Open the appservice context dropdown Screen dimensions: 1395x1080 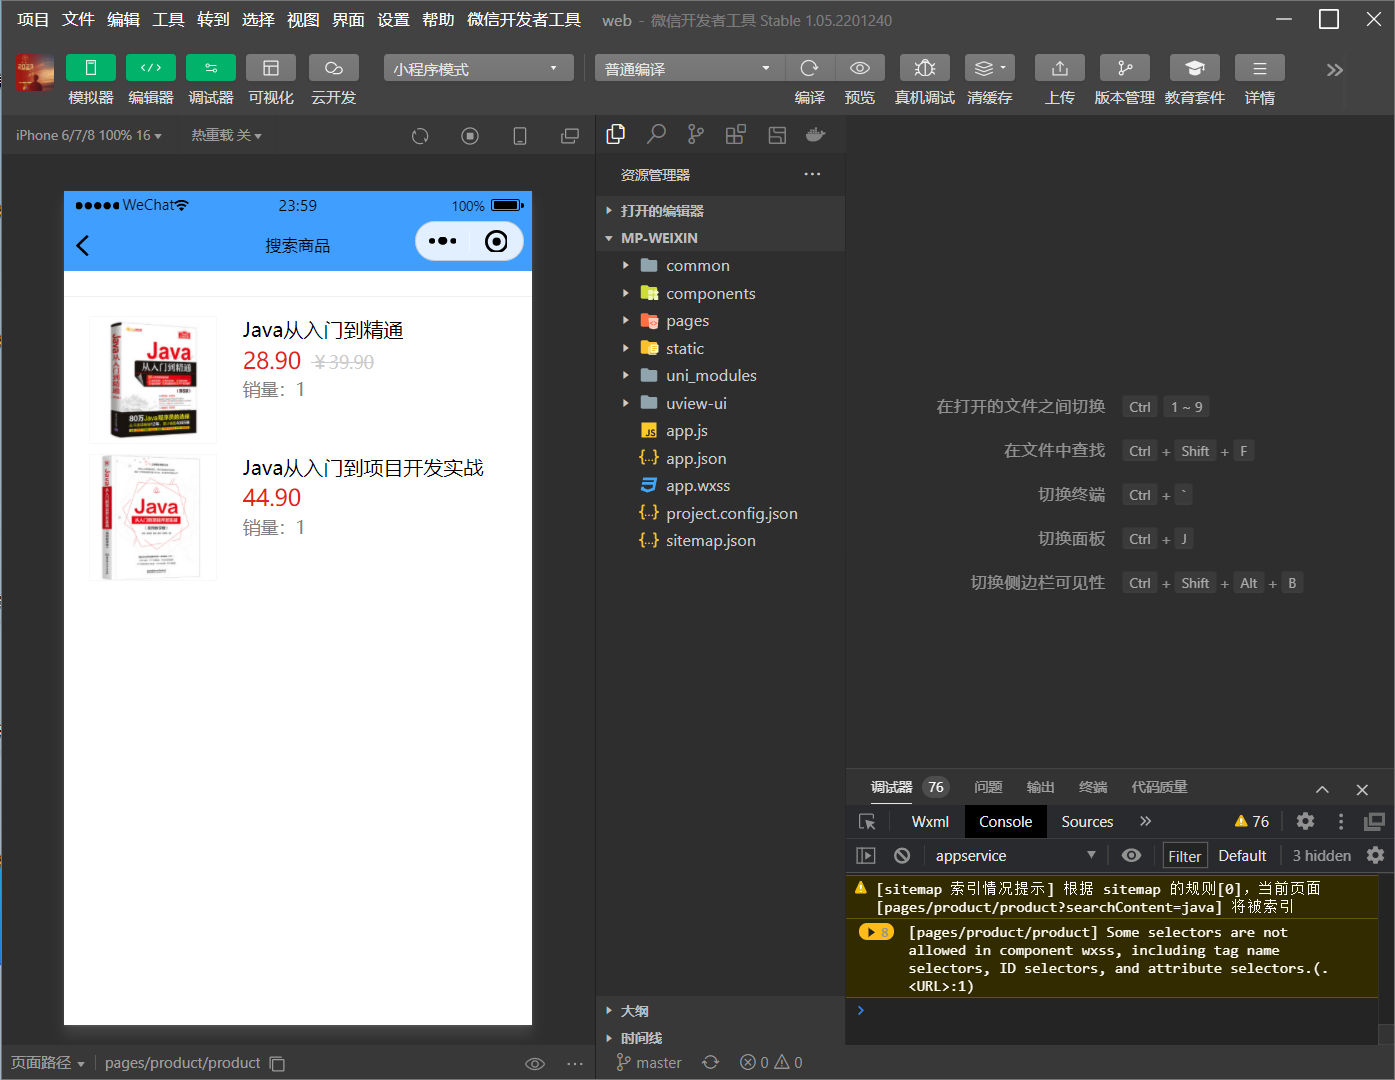(1015, 855)
